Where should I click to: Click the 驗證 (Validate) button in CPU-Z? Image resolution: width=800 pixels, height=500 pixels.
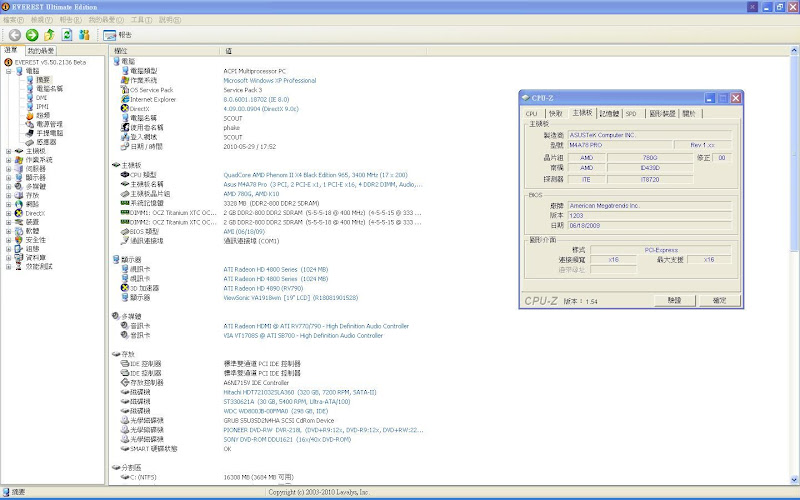click(x=674, y=301)
